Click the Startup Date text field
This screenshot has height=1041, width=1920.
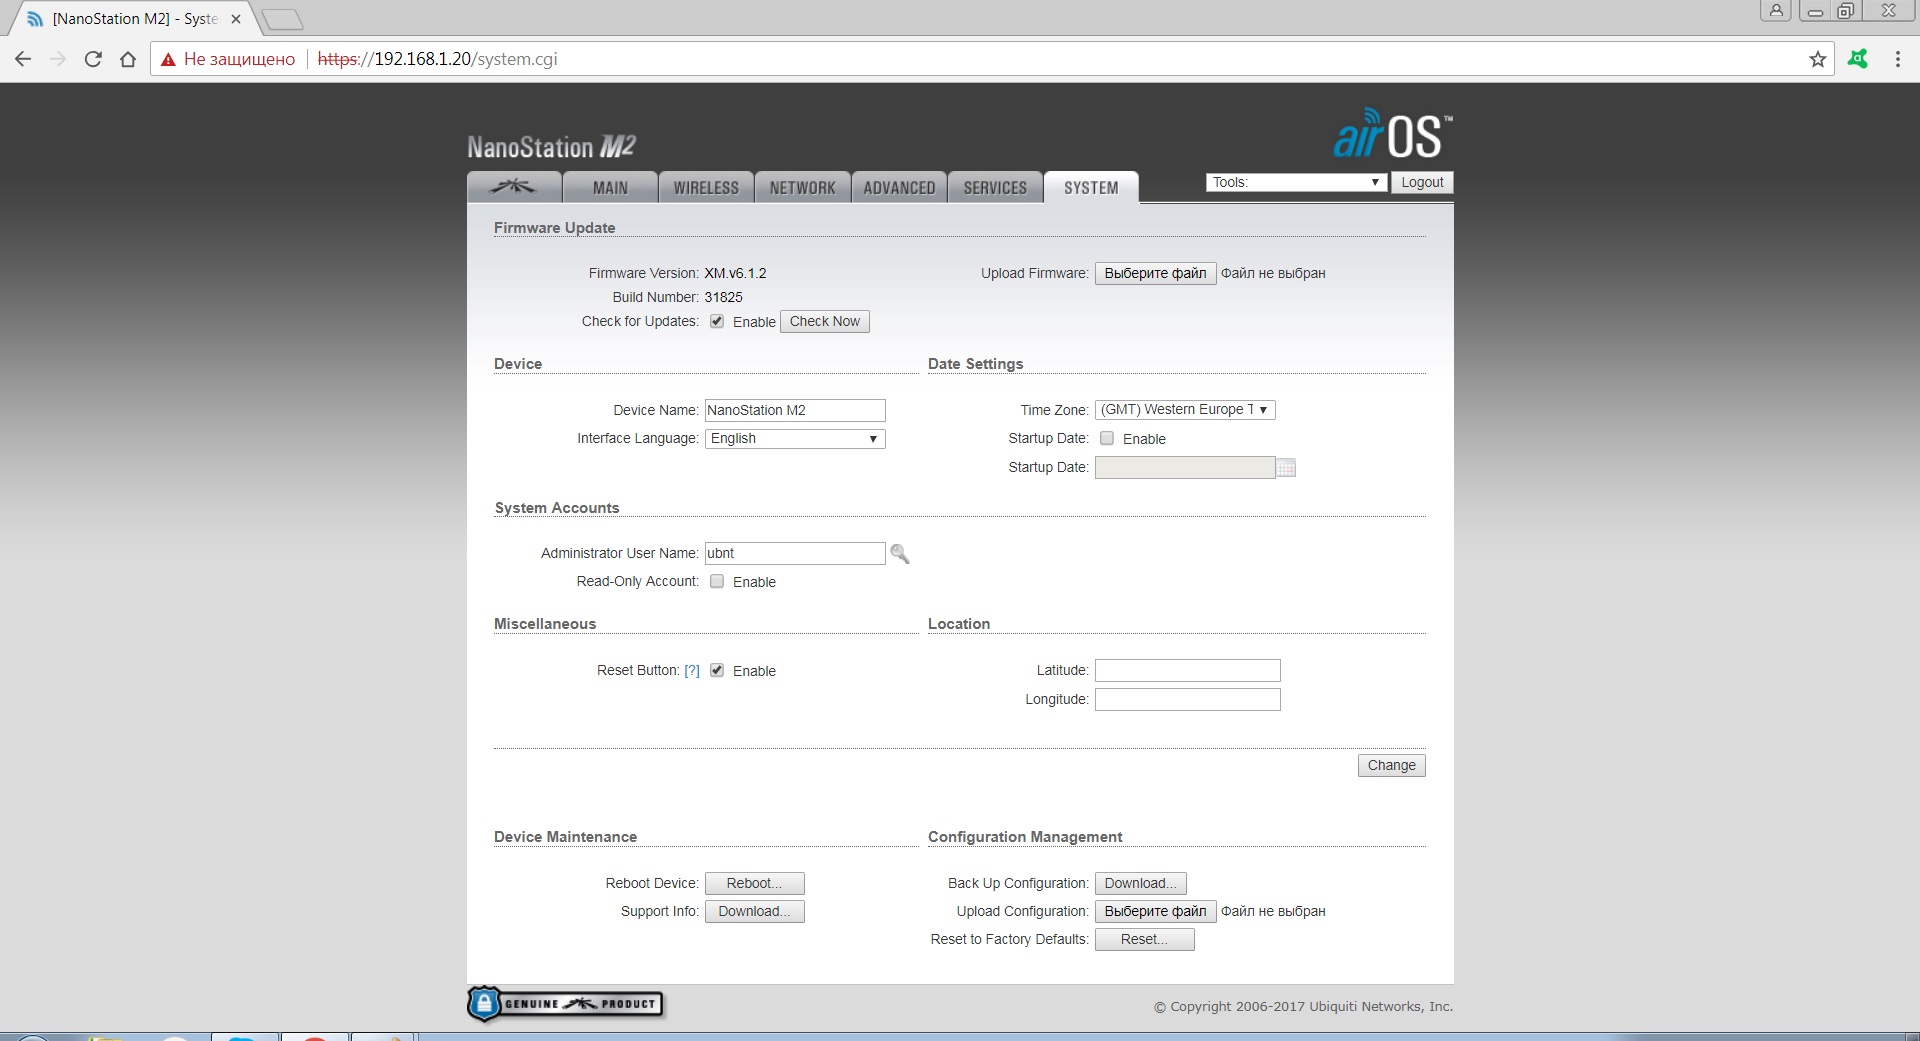1185,467
